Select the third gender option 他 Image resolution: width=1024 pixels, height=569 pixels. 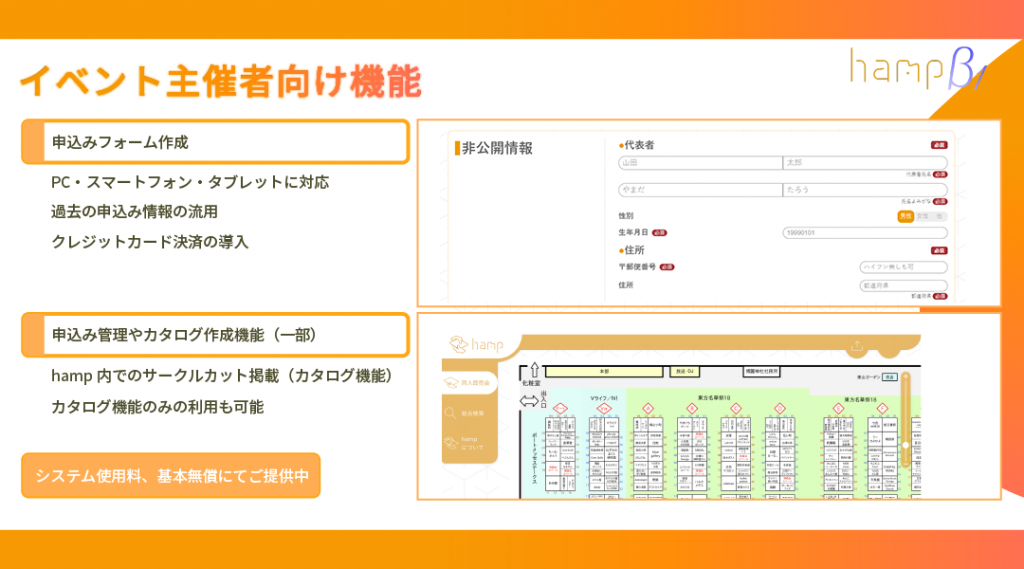pyautogui.click(x=939, y=216)
